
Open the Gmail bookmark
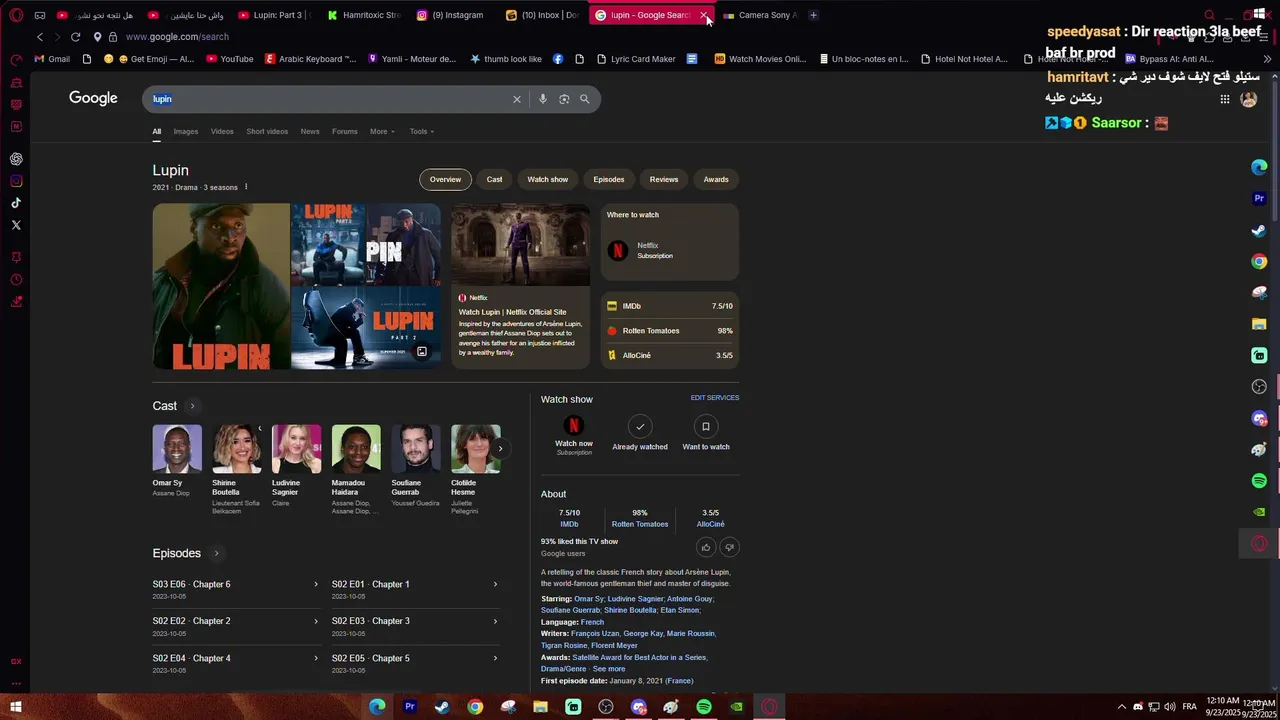click(x=52, y=59)
